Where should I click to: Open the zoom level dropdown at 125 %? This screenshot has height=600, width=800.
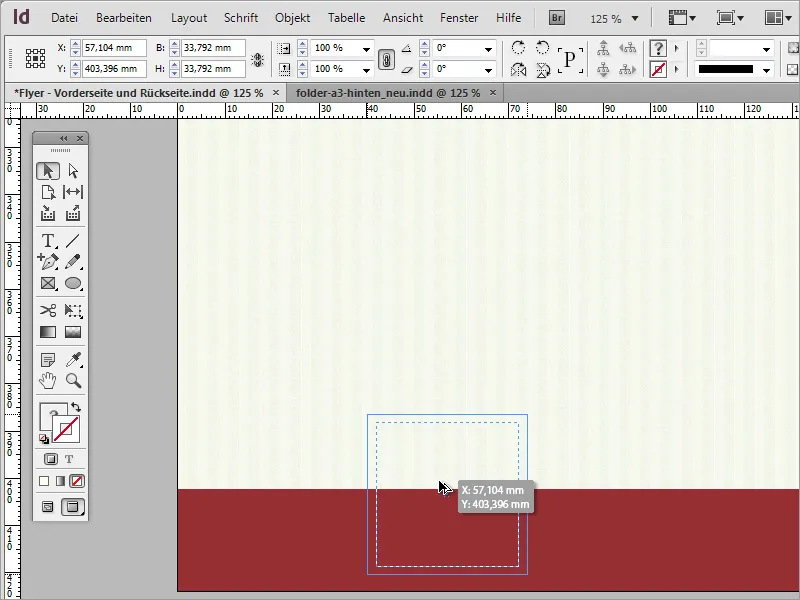(x=635, y=18)
